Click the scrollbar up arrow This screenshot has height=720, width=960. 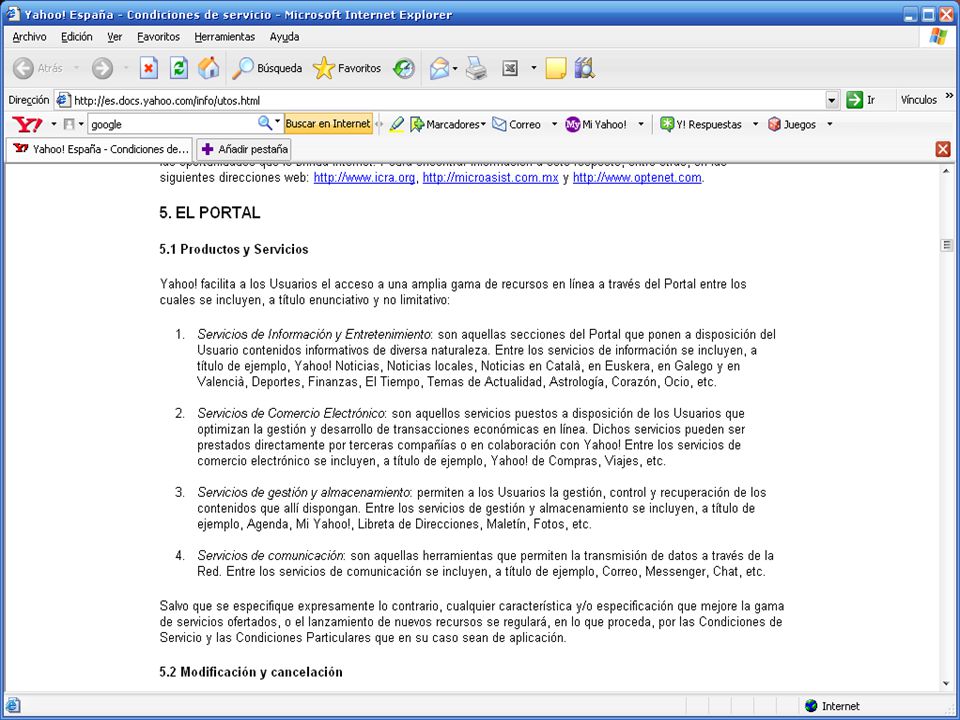click(x=947, y=171)
